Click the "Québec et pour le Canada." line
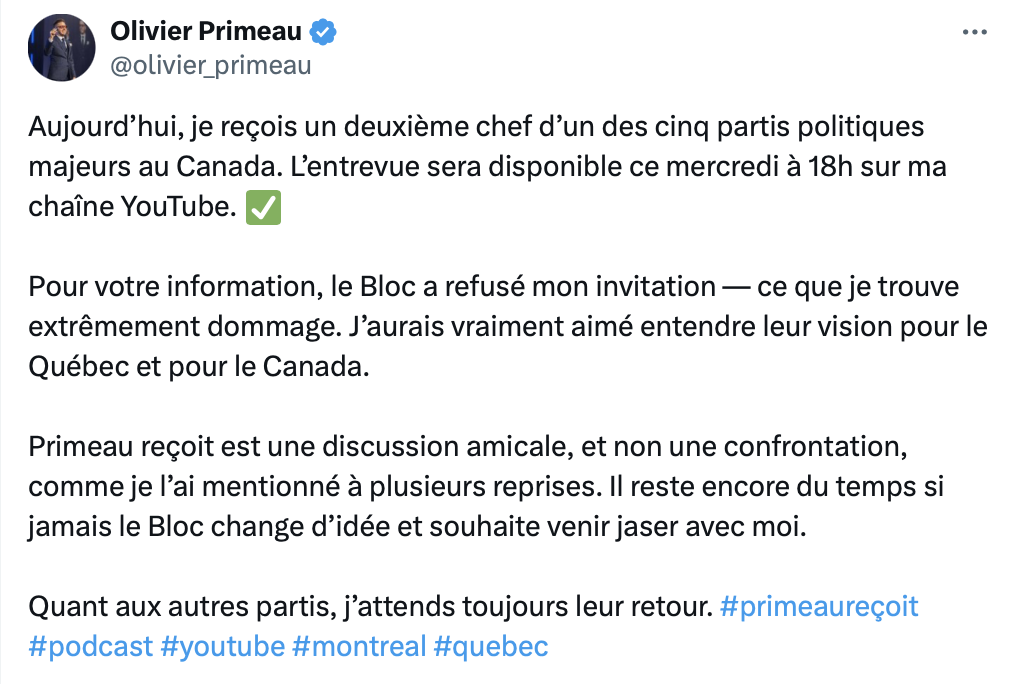This screenshot has width=1014, height=684. point(199,367)
